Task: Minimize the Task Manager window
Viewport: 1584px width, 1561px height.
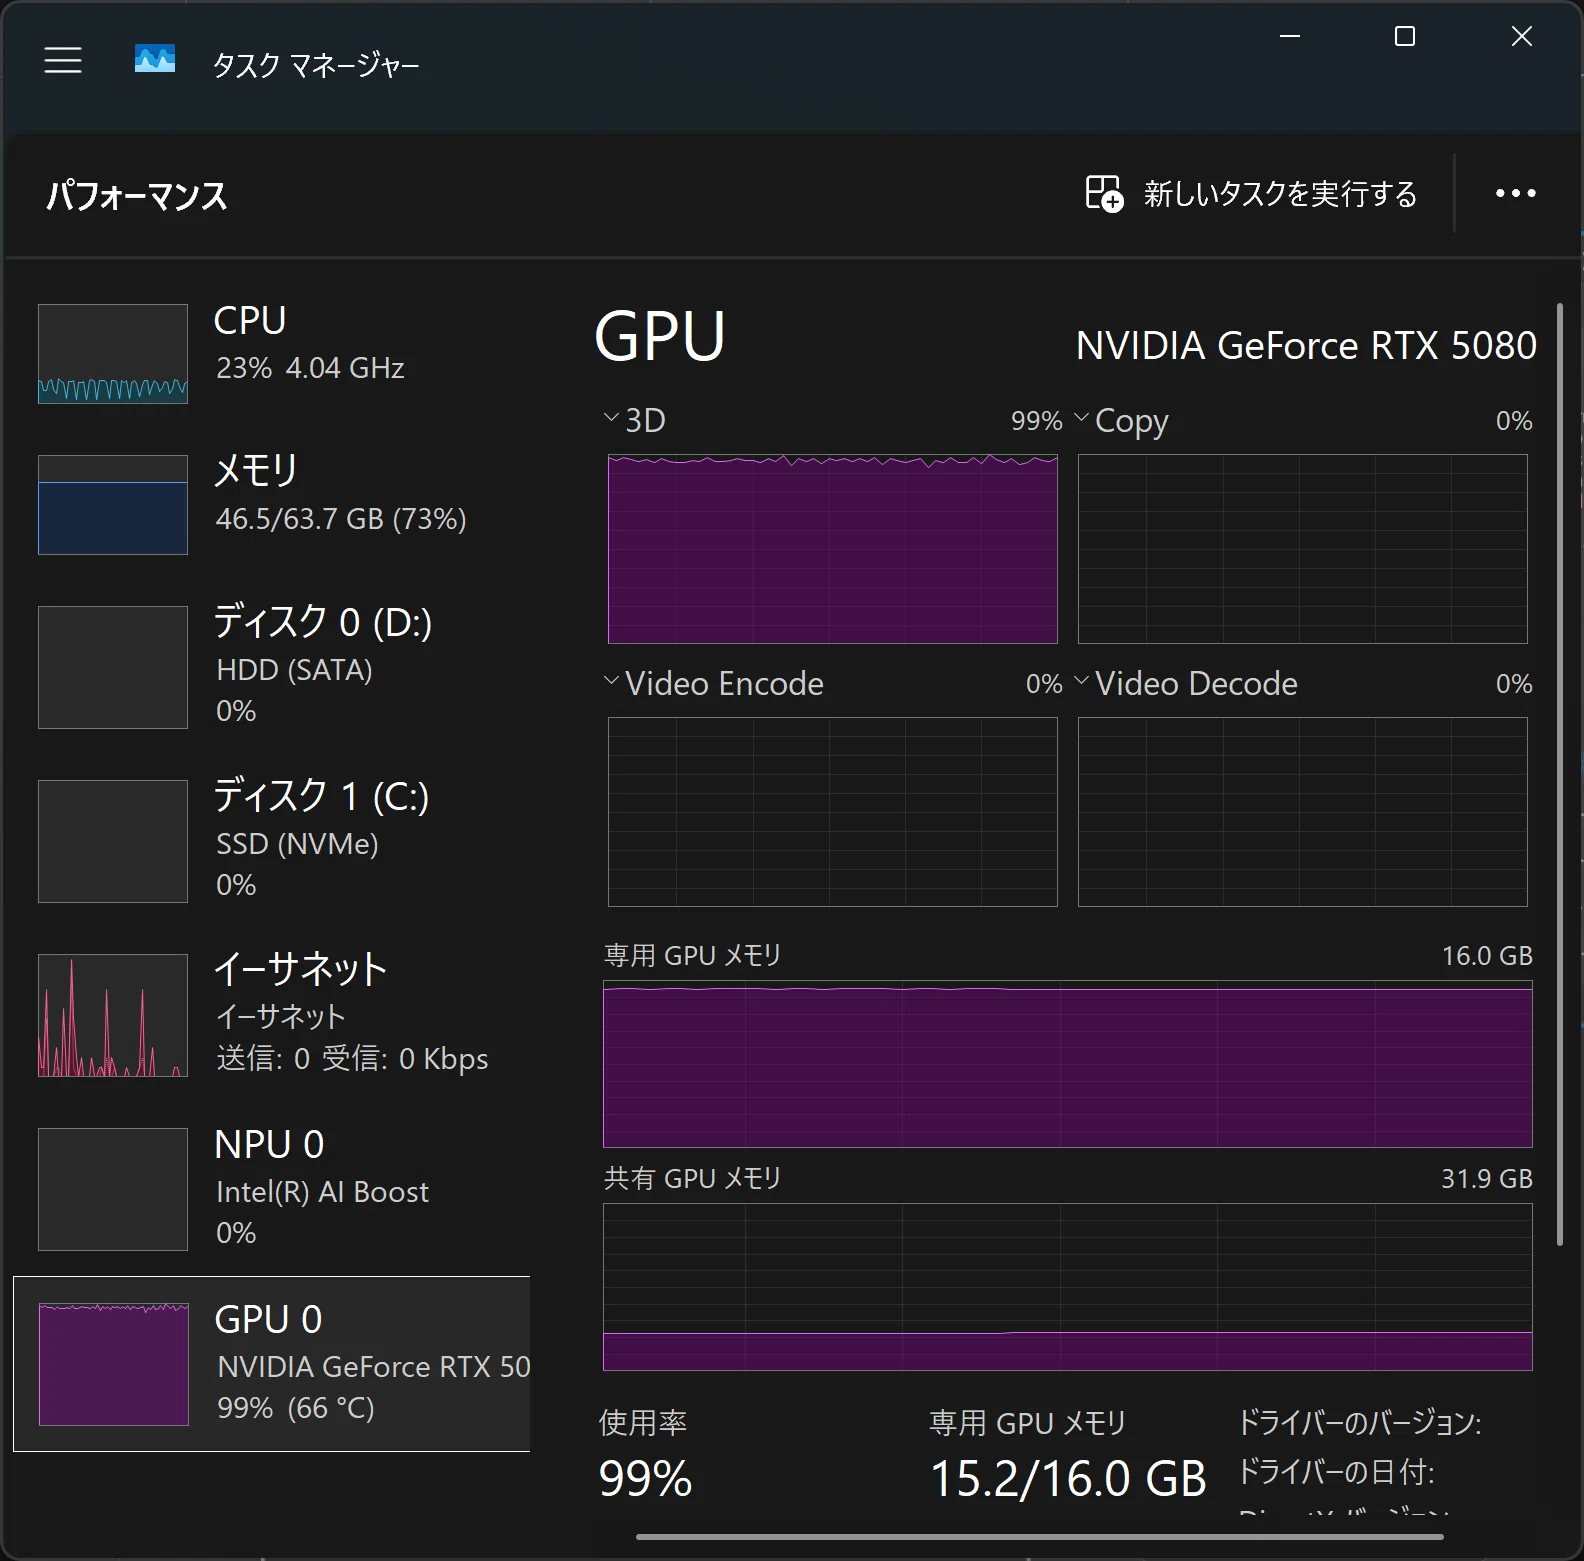Action: click(1290, 37)
